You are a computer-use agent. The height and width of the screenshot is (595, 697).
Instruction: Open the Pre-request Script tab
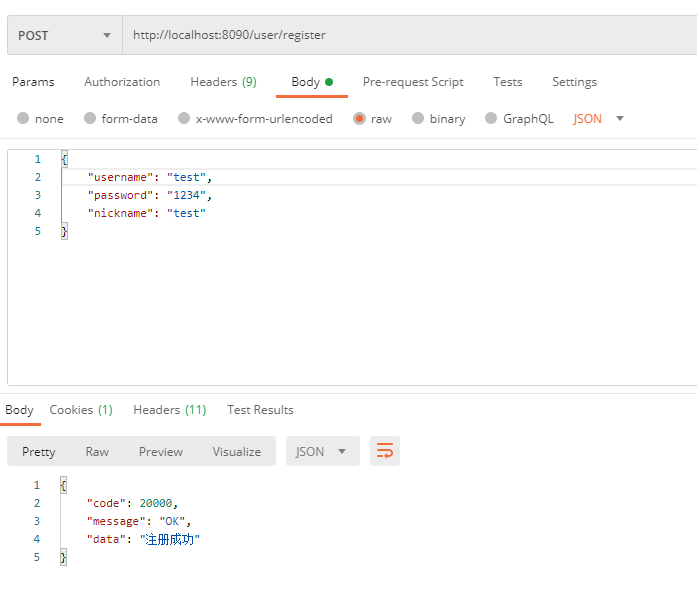413,82
